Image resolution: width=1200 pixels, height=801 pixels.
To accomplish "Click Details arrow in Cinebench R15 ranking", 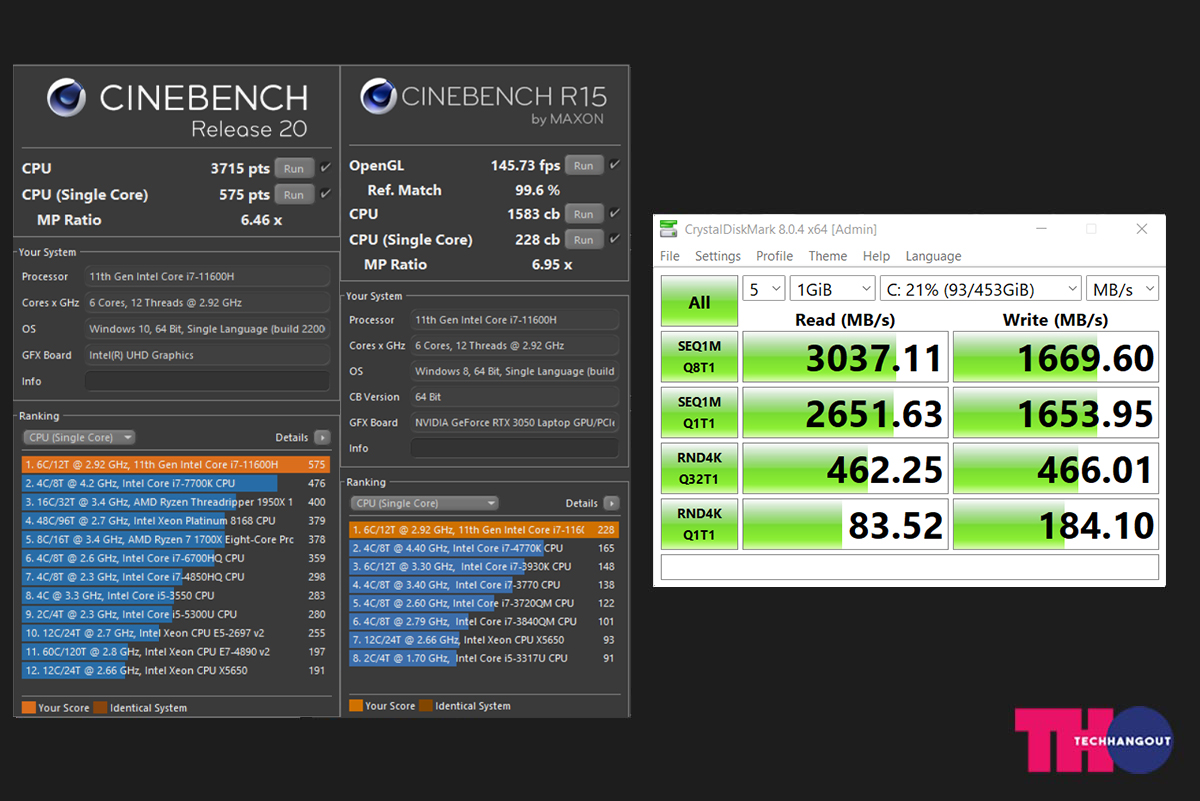I will tap(611, 503).
